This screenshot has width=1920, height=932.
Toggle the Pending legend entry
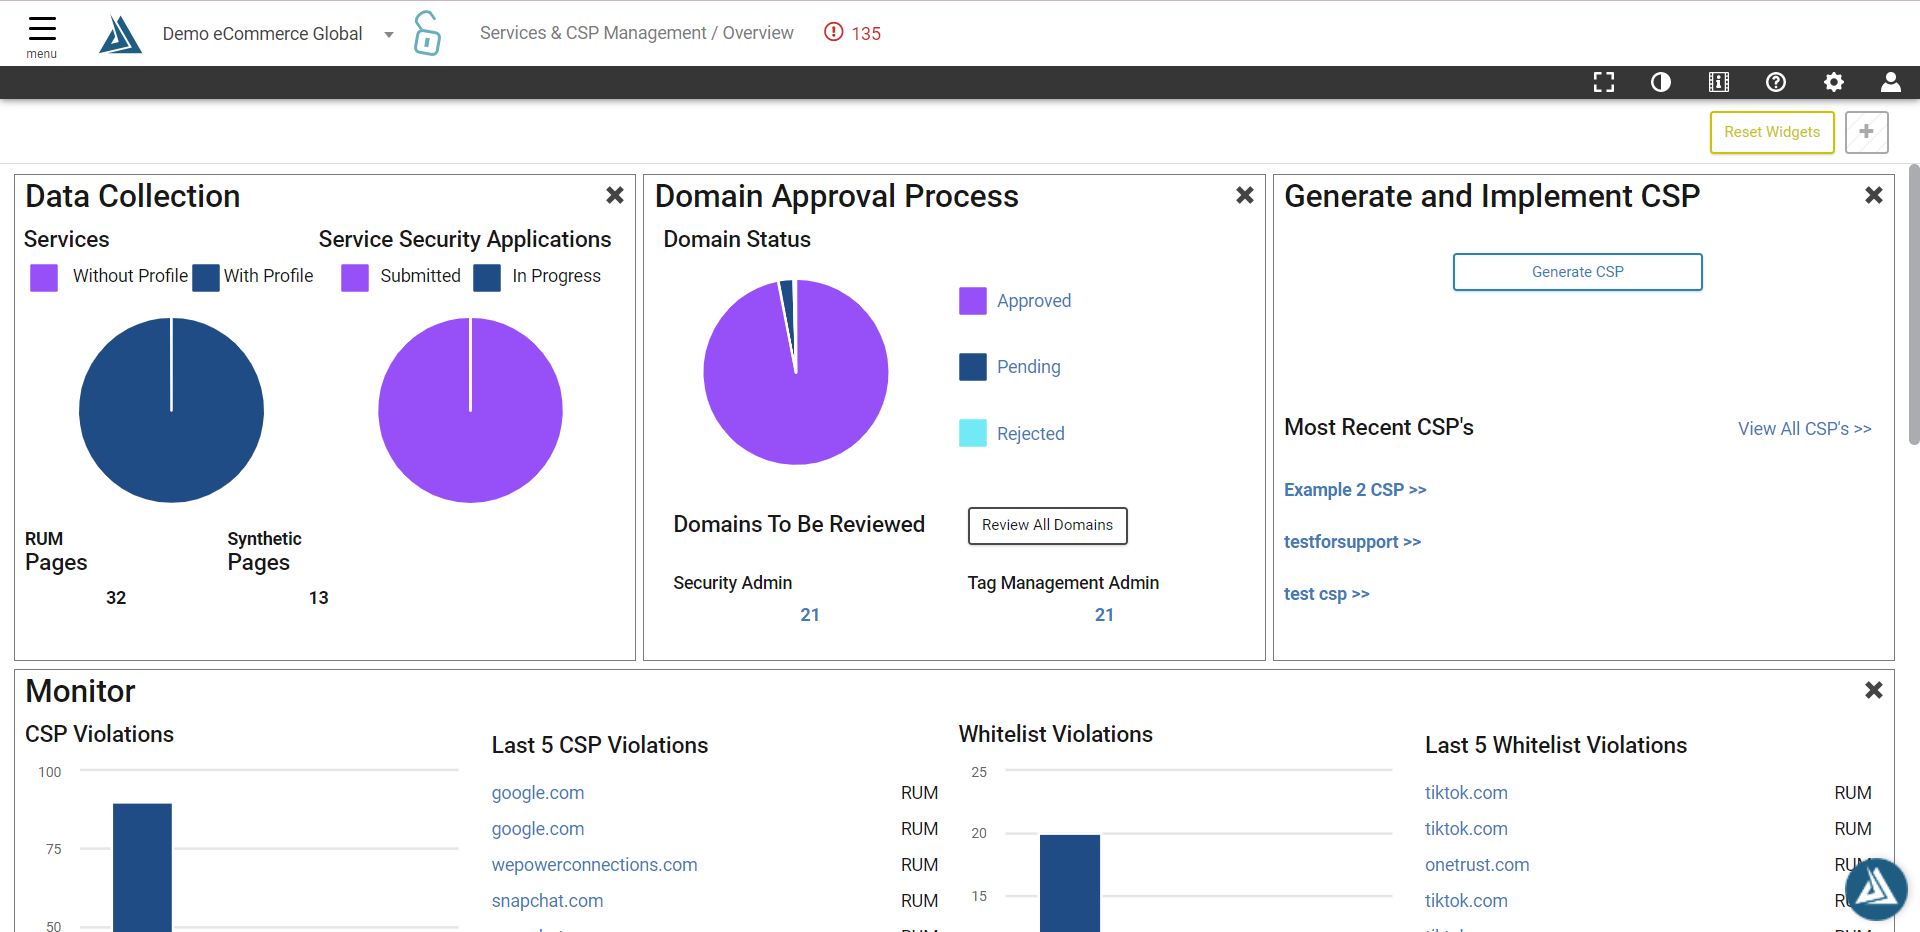point(1010,367)
